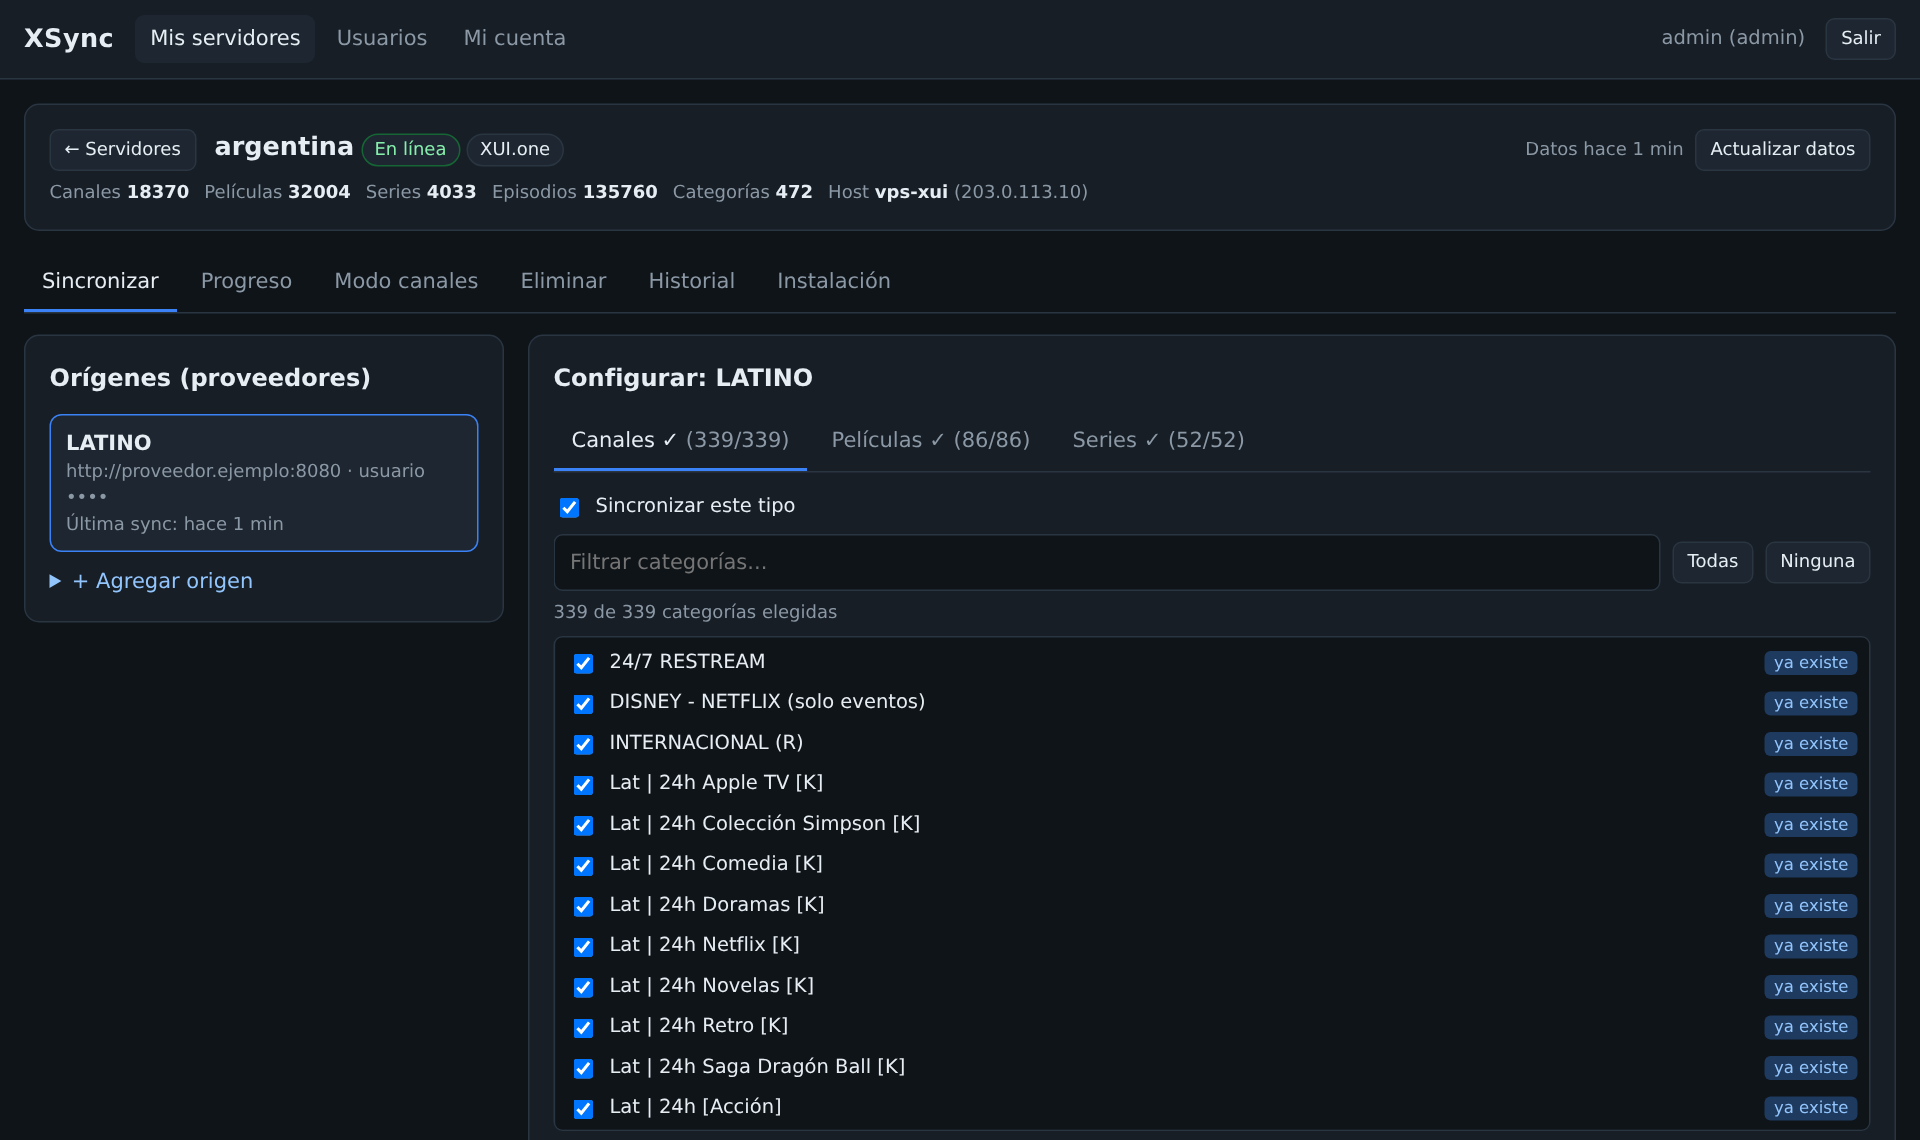Open the Mis servidores nav item
The height and width of the screenshot is (1140, 1920).
225,38
